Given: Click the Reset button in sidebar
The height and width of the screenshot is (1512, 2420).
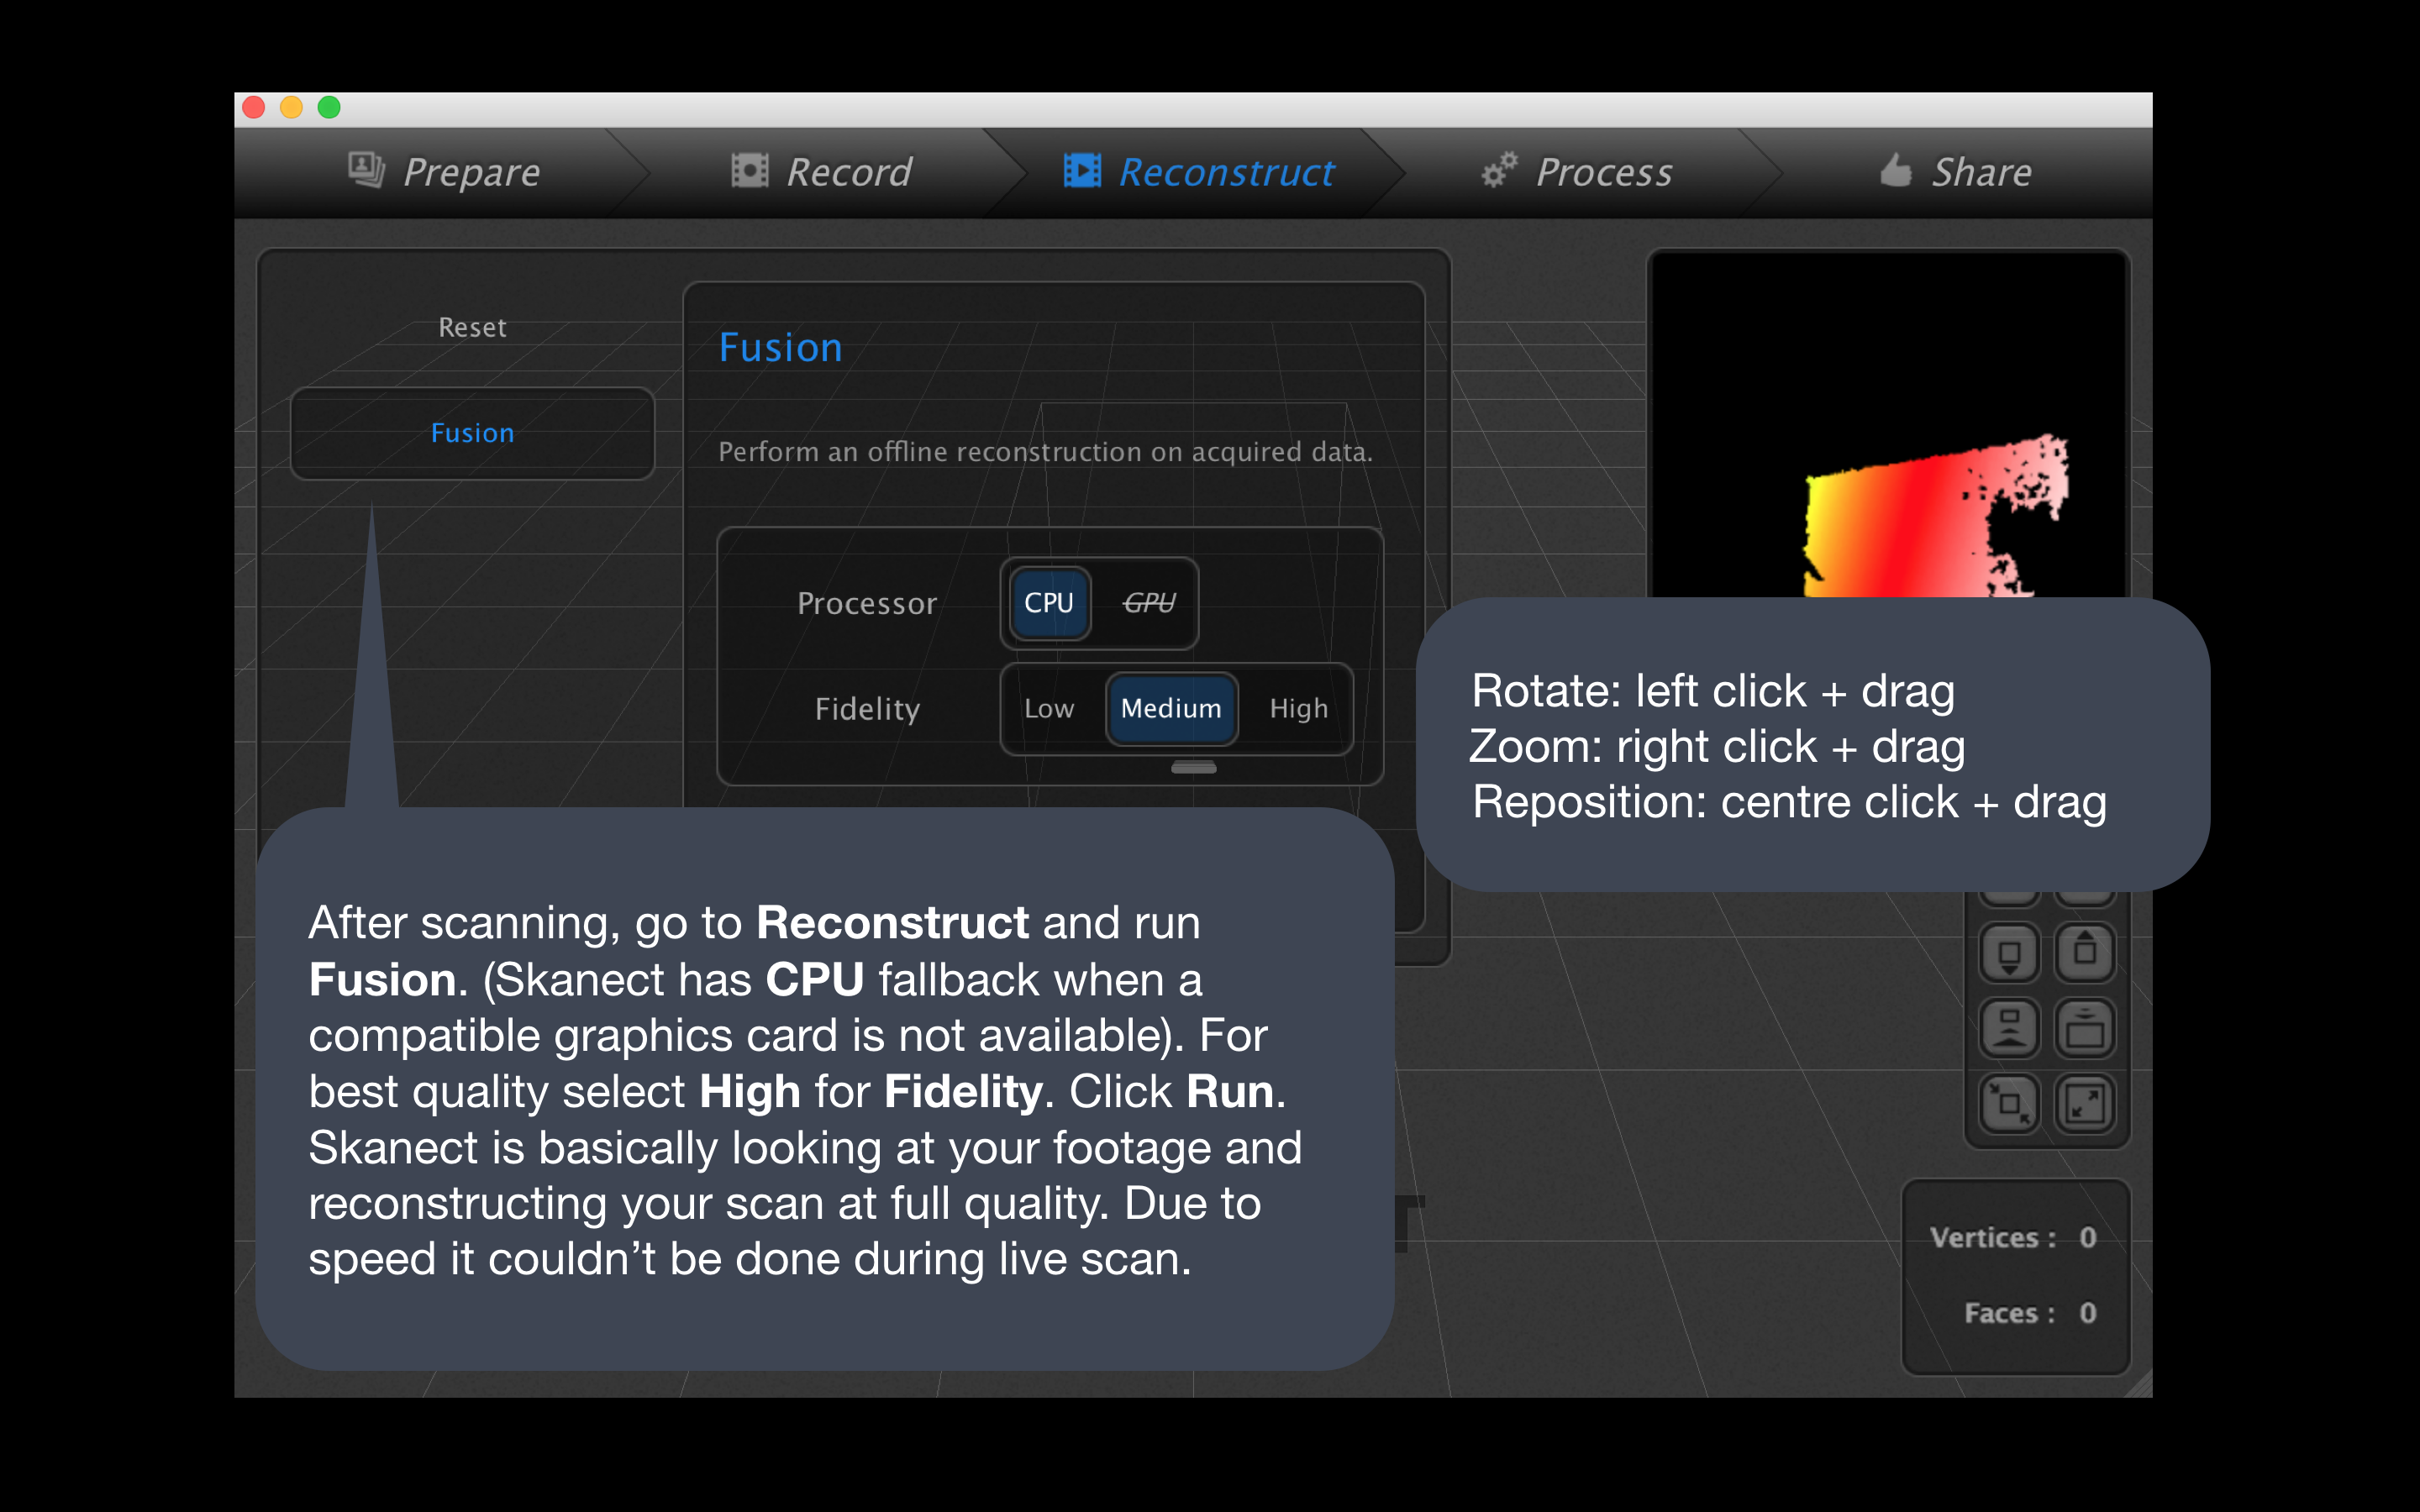Looking at the screenshot, I should click(472, 328).
